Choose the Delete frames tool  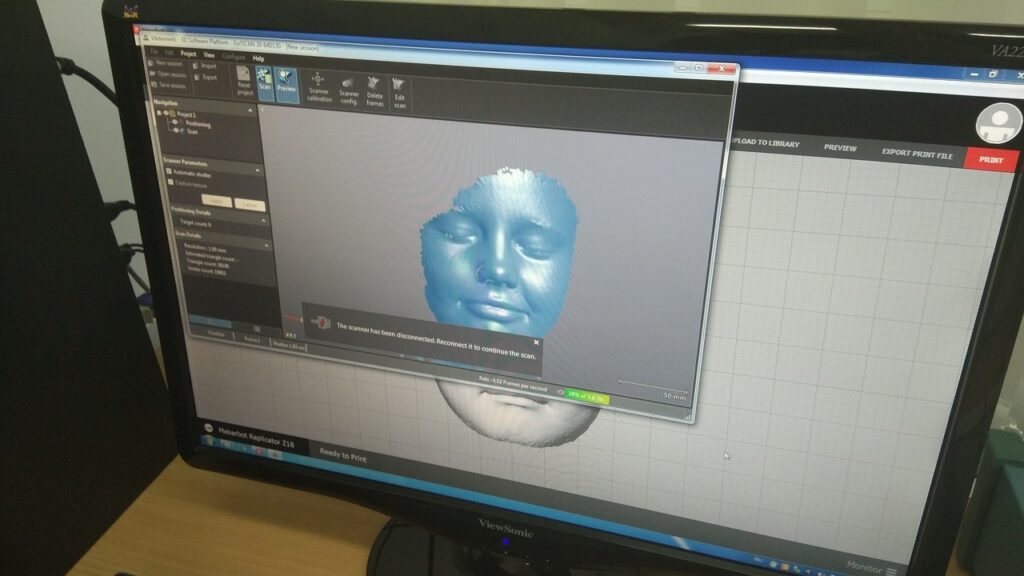374,92
